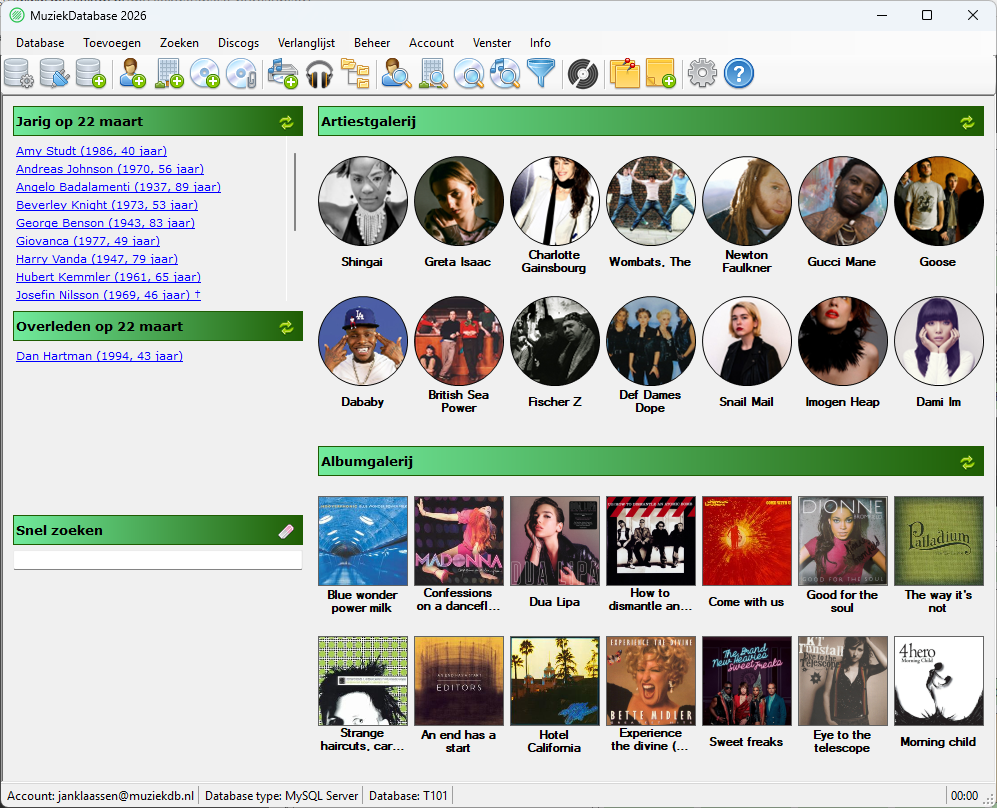Click the Snel zoeken input field

pyautogui.click(x=157, y=560)
